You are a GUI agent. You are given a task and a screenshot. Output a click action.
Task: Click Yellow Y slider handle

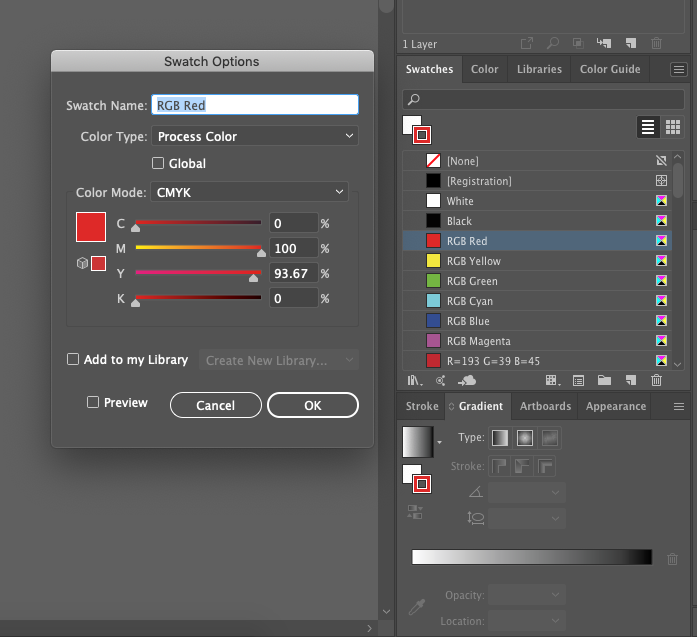click(253, 278)
